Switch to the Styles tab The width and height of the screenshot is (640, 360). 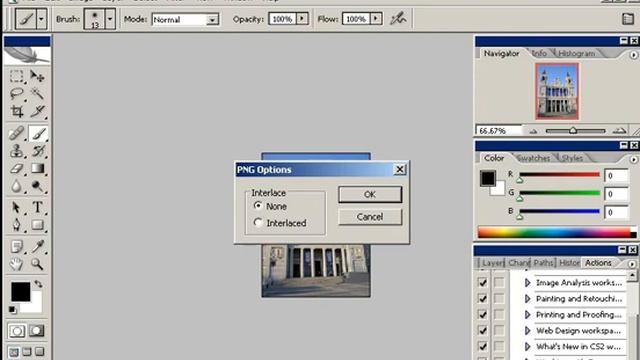pyautogui.click(x=572, y=158)
